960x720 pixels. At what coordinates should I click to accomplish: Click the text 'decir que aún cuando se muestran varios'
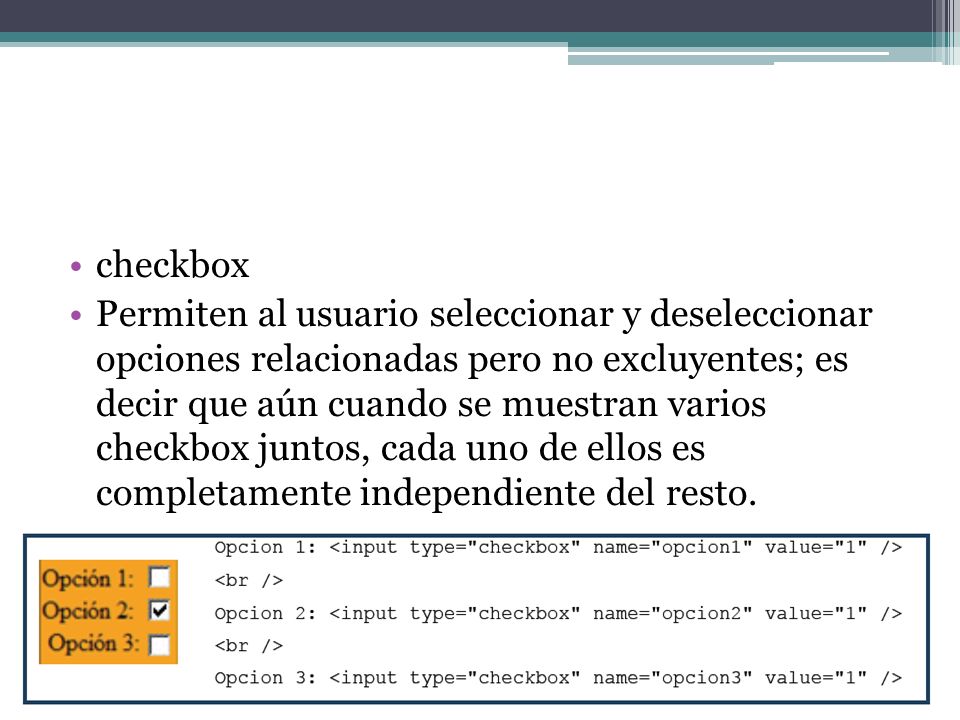pos(431,405)
